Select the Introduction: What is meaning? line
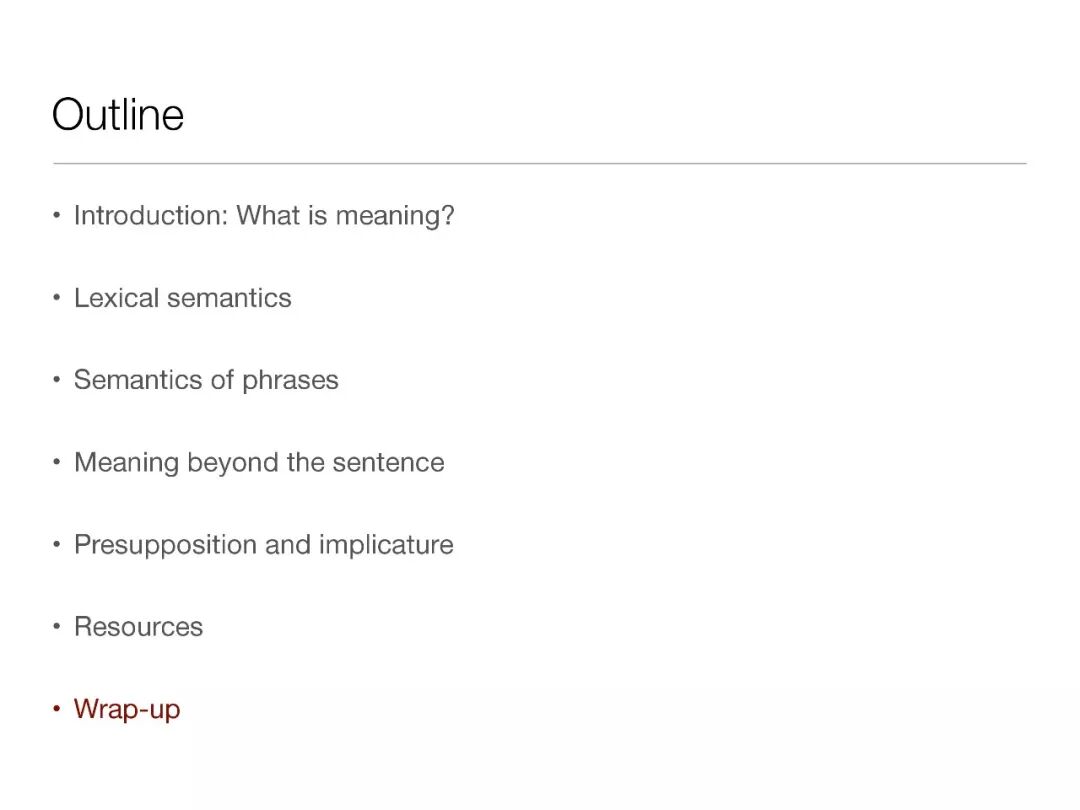 point(264,215)
